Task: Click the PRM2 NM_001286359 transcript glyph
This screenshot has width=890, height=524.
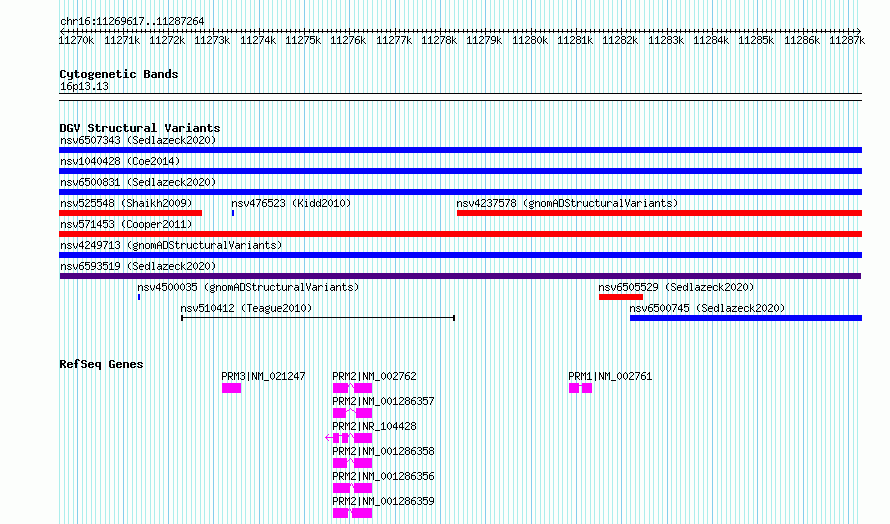Action: (x=352, y=513)
